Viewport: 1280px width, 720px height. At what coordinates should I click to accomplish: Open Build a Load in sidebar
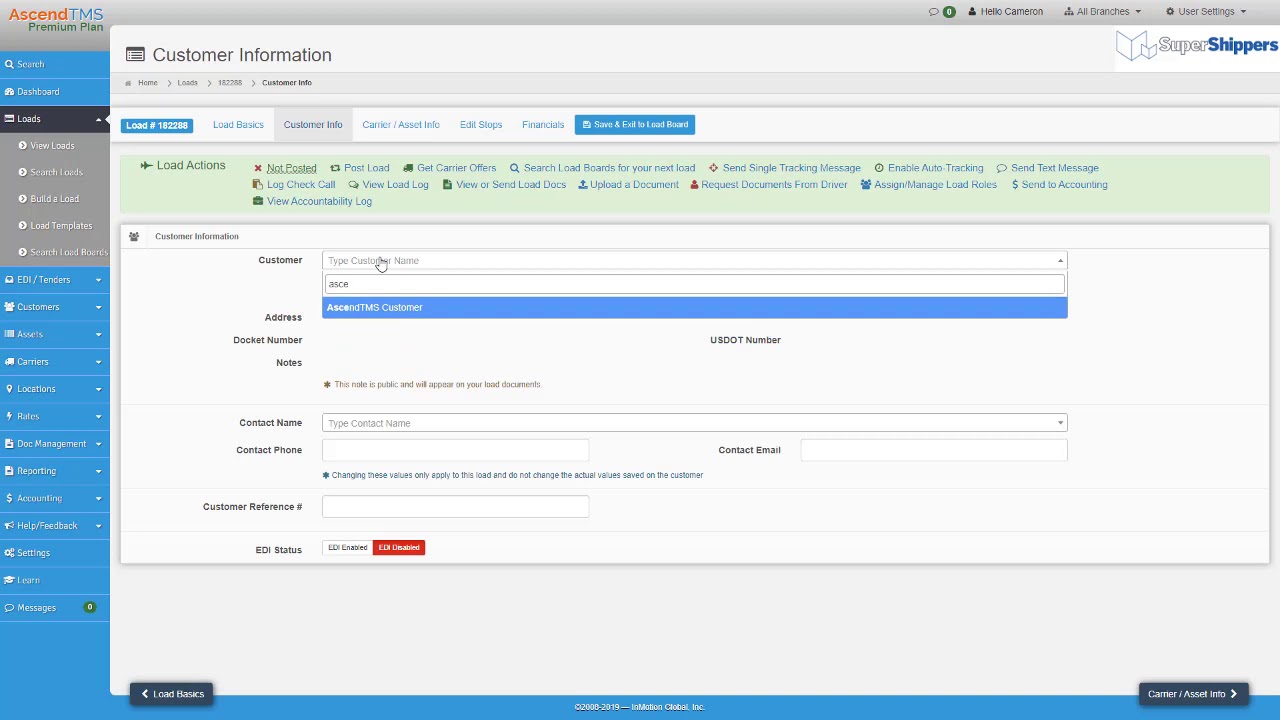(54, 199)
